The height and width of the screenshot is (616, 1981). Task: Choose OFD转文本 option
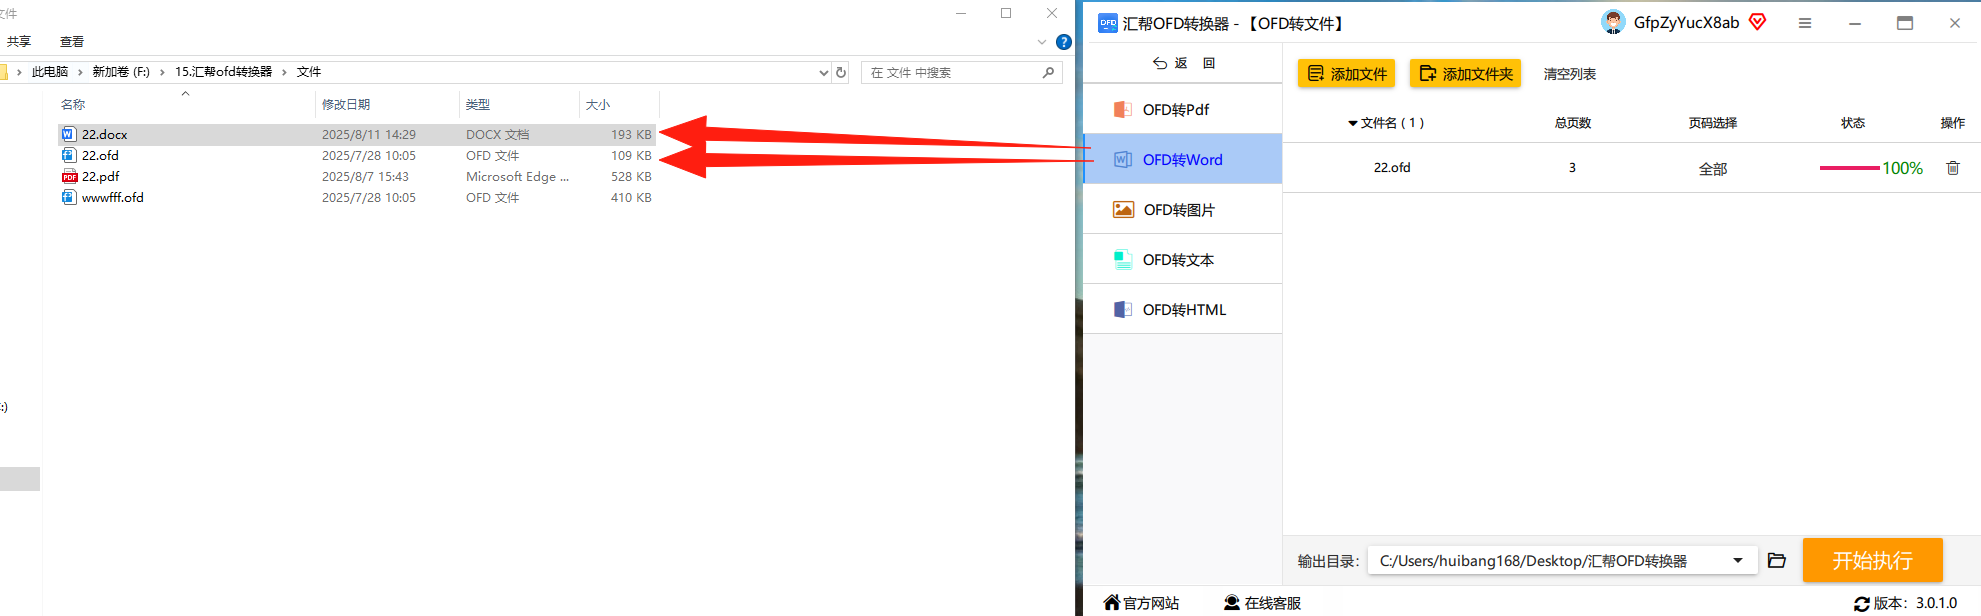click(x=1182, y=260)
